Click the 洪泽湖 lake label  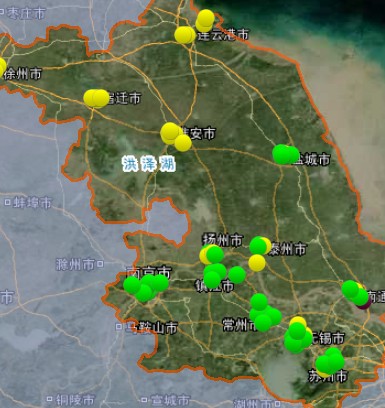(149, 164)
